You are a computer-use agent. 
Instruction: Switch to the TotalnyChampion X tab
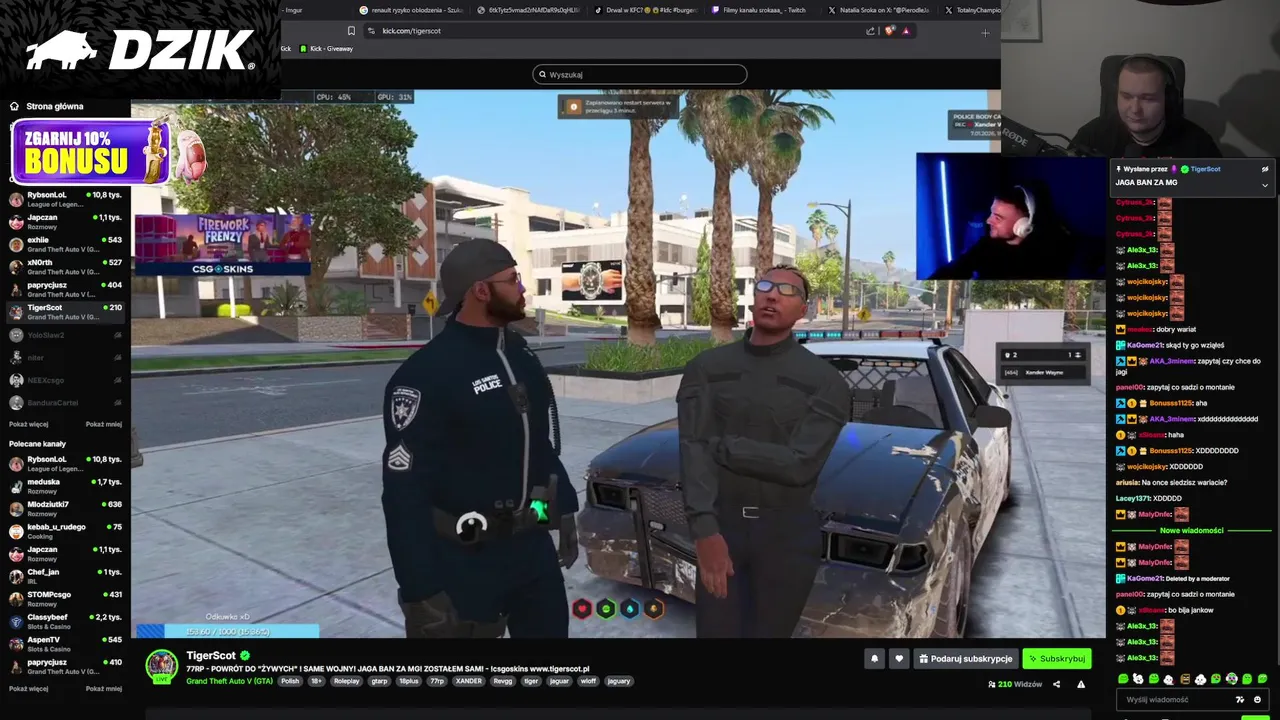click(x=971, y=10)
